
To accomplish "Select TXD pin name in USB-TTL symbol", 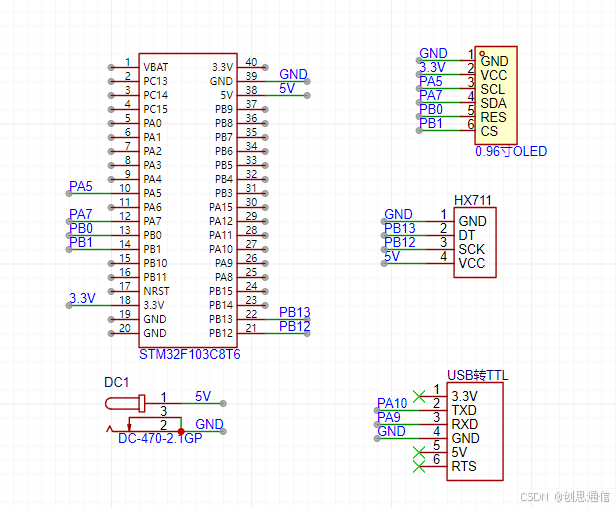I will (464, 410).
